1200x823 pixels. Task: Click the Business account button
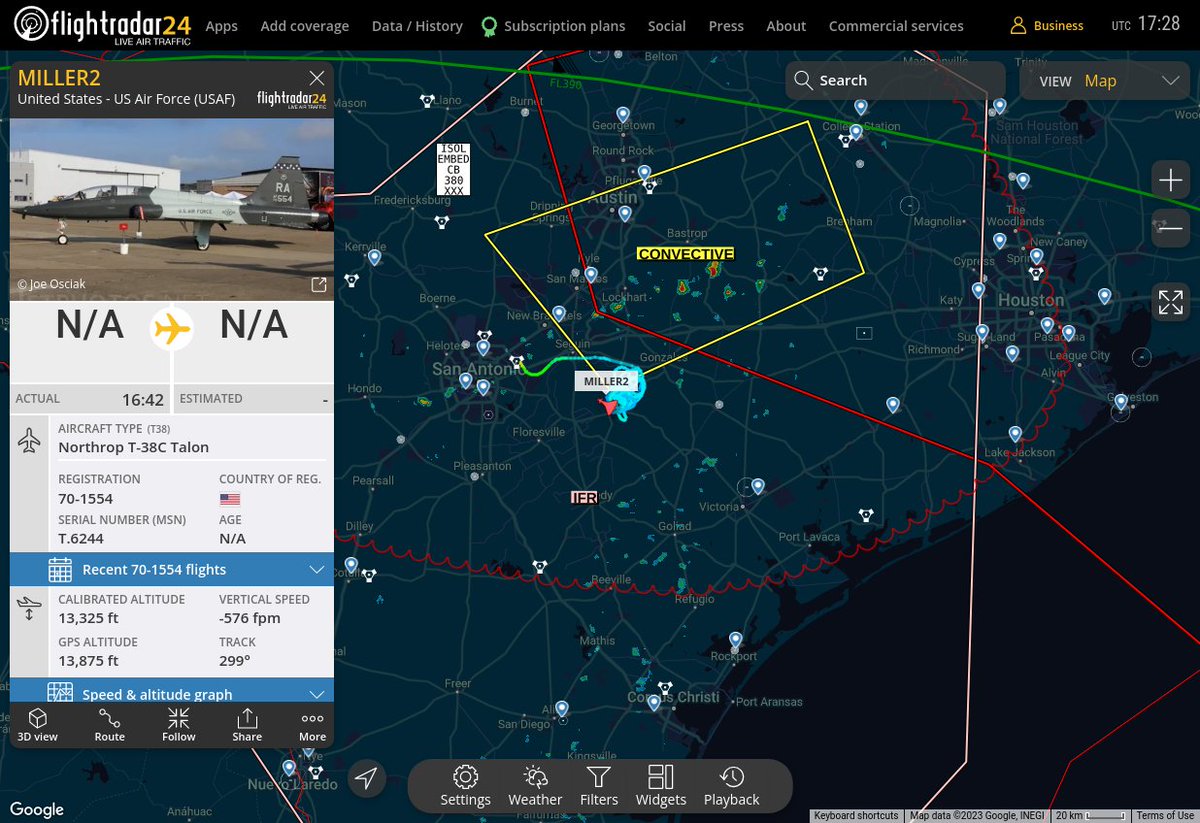tap(1046, 26)
